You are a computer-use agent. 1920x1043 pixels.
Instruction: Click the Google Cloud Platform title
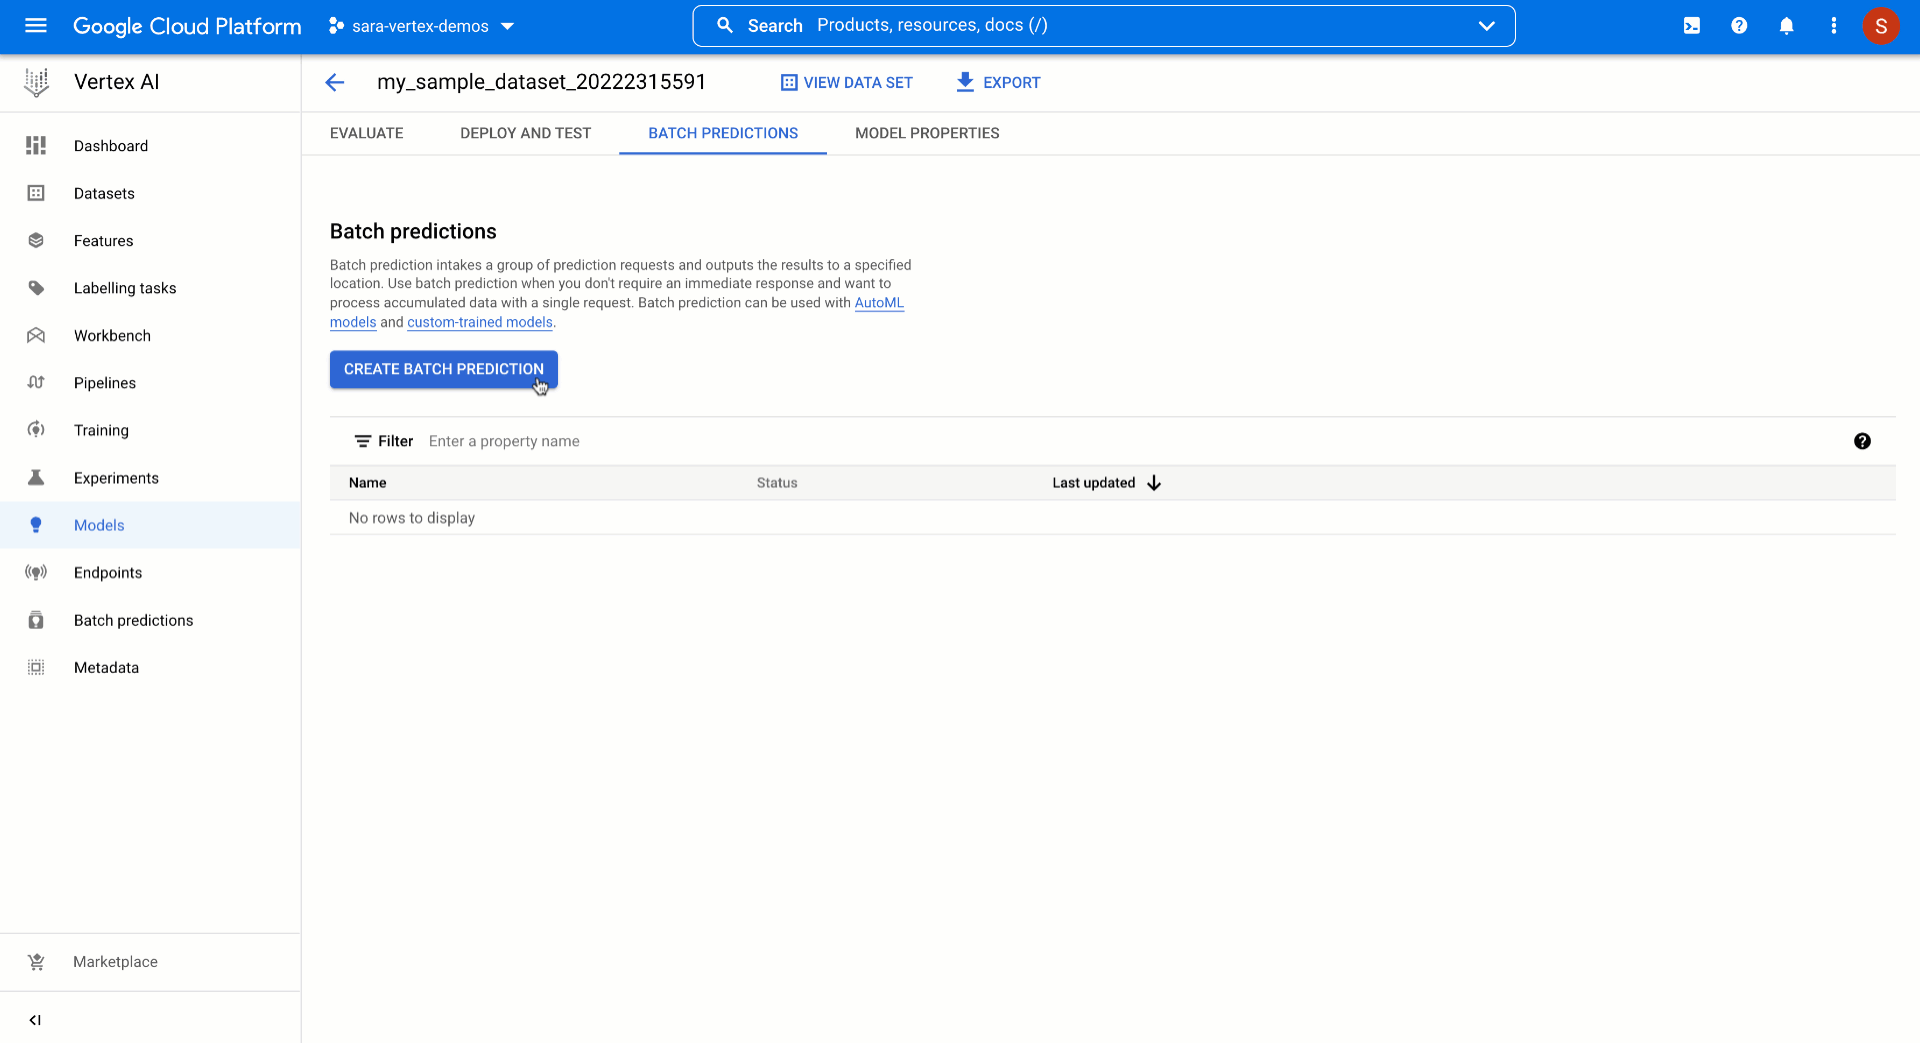[187, 26]
